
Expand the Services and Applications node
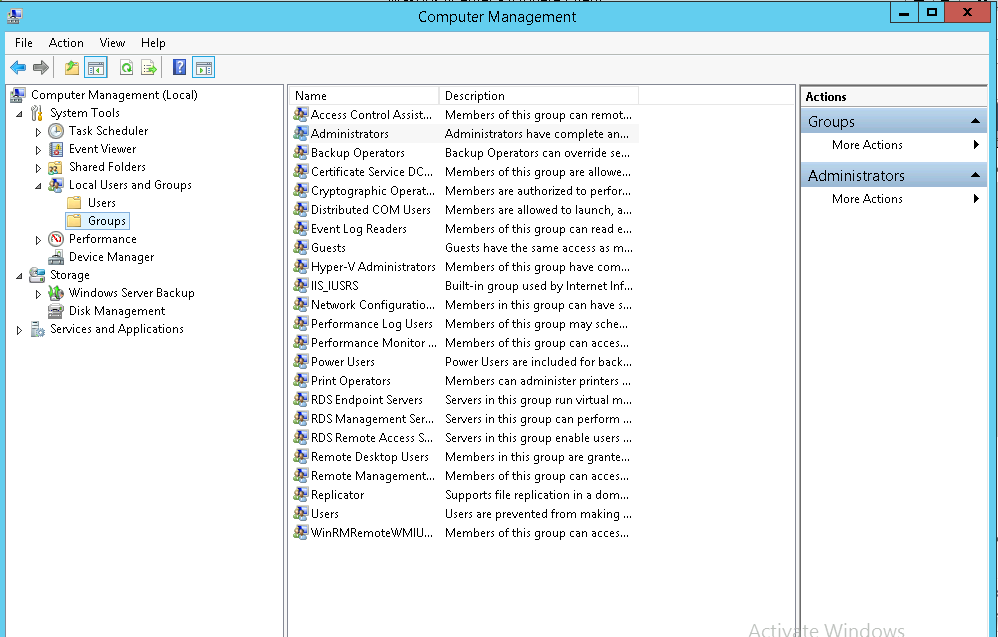coord(18,328)
